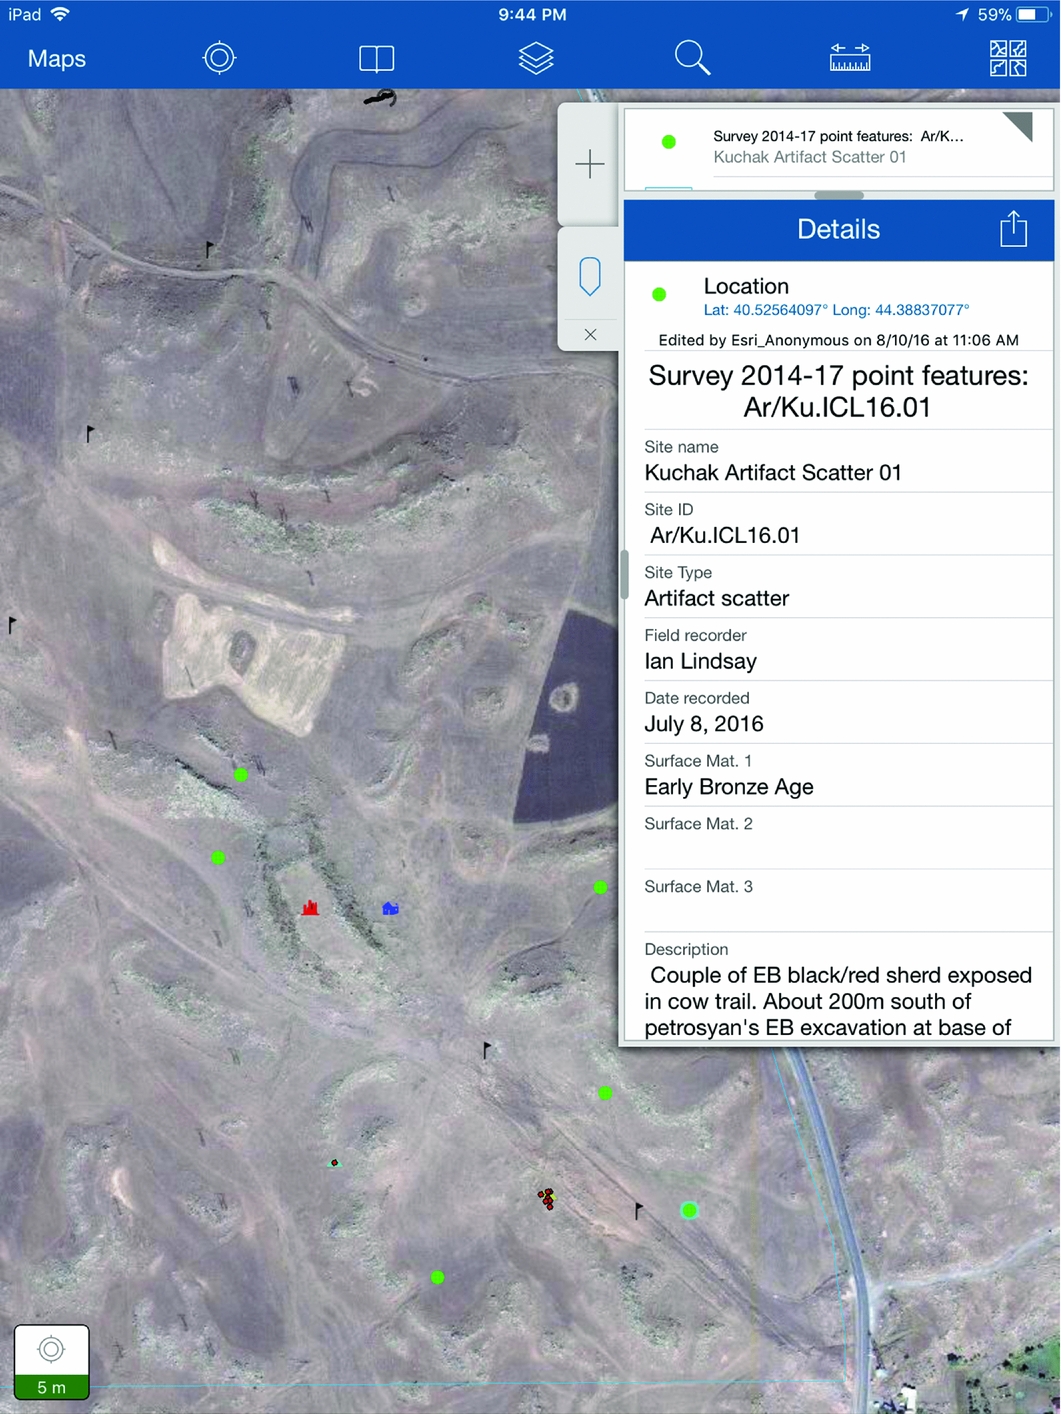Open the bookmarks book icon

pyautogui.click(x=376, y=59)
